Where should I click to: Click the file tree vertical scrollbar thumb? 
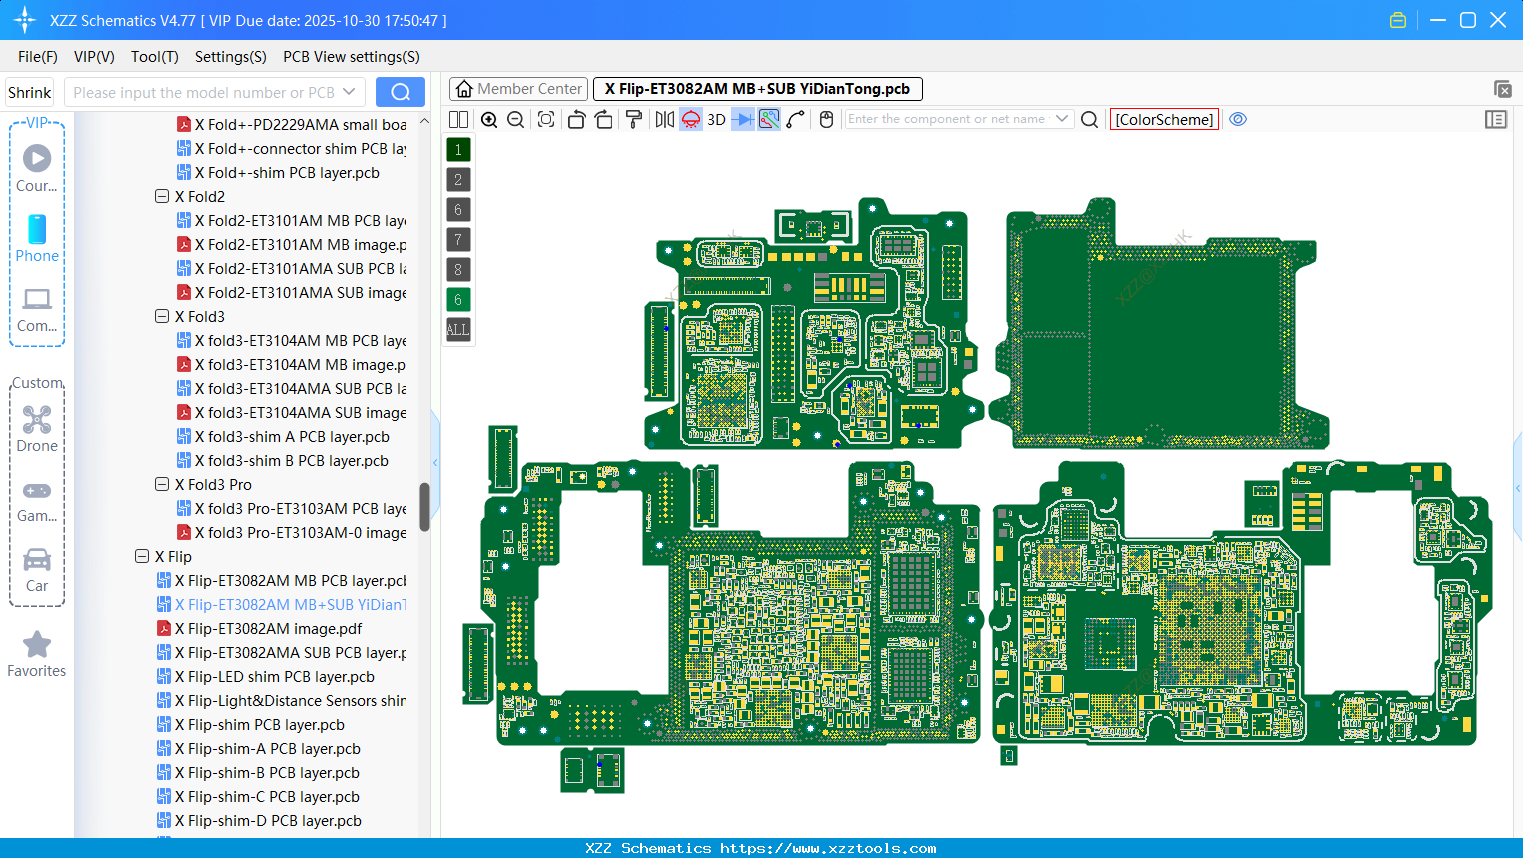424,507
